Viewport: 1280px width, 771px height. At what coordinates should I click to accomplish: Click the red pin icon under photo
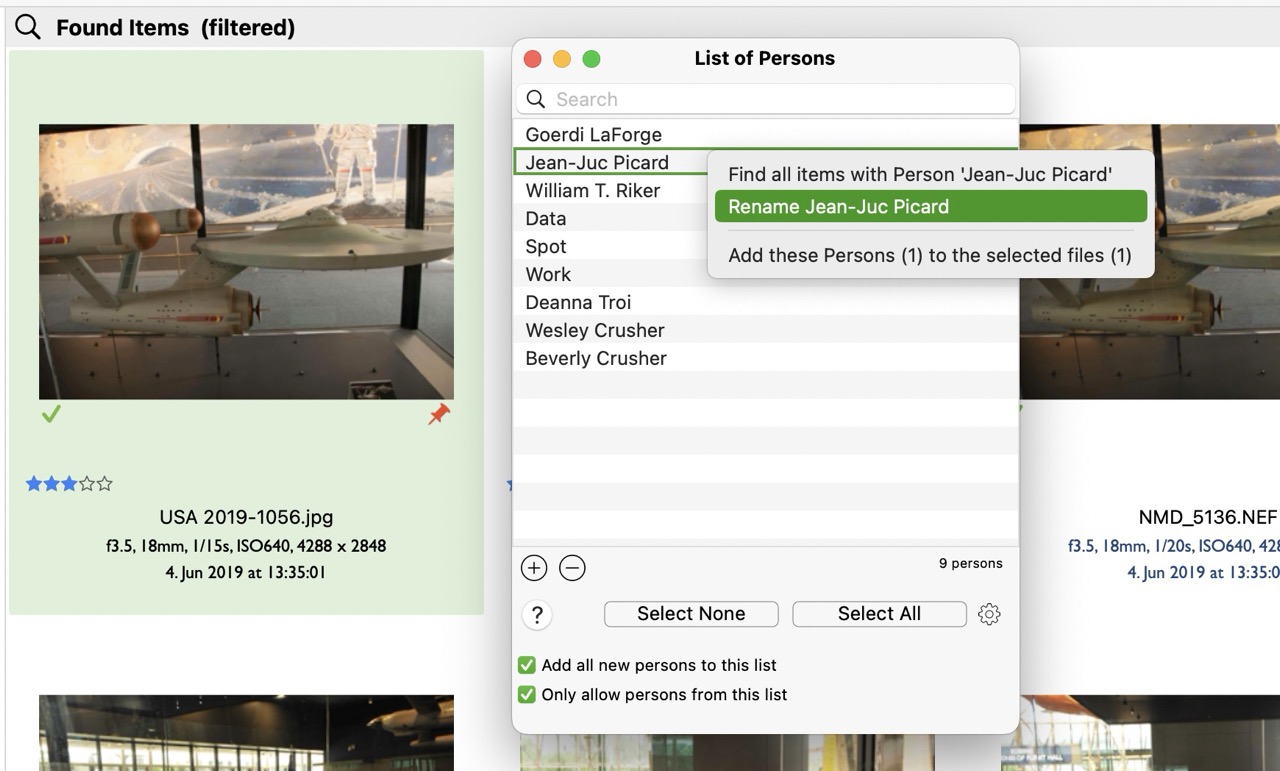(439, 414)
